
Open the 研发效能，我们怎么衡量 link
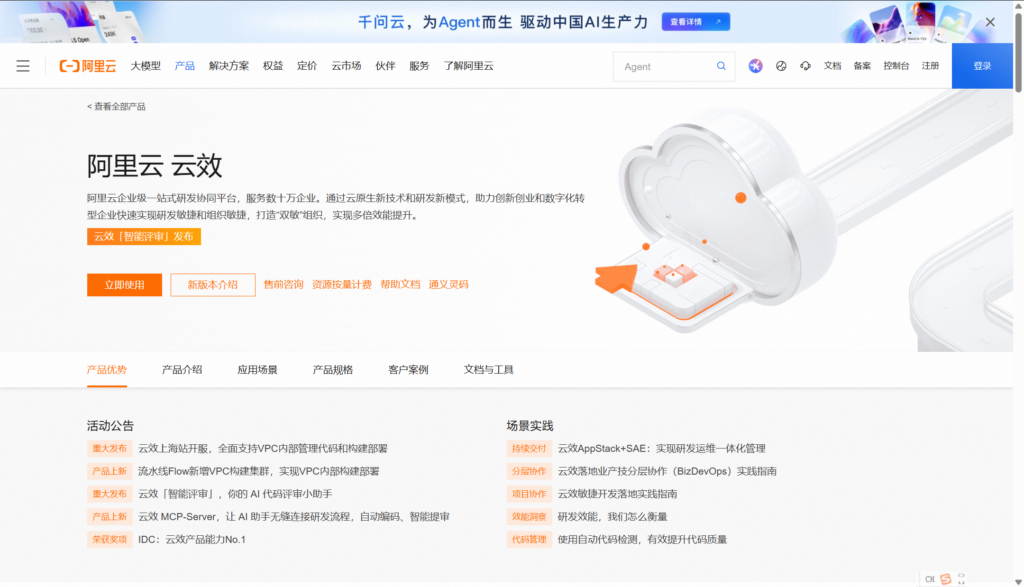click(613, 517)
